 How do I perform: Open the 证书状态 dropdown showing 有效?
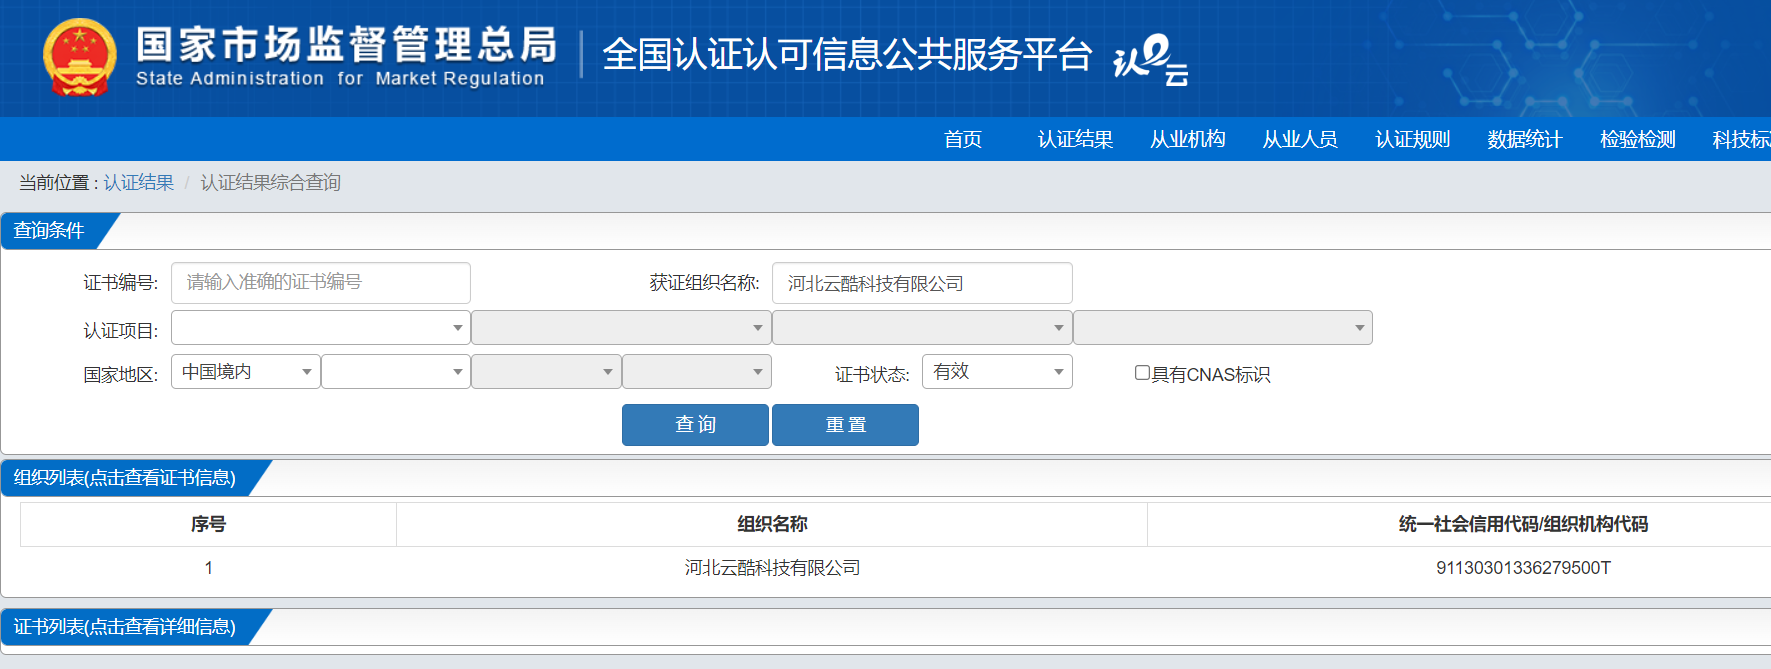pyautogui.click(x=997, y=371)
